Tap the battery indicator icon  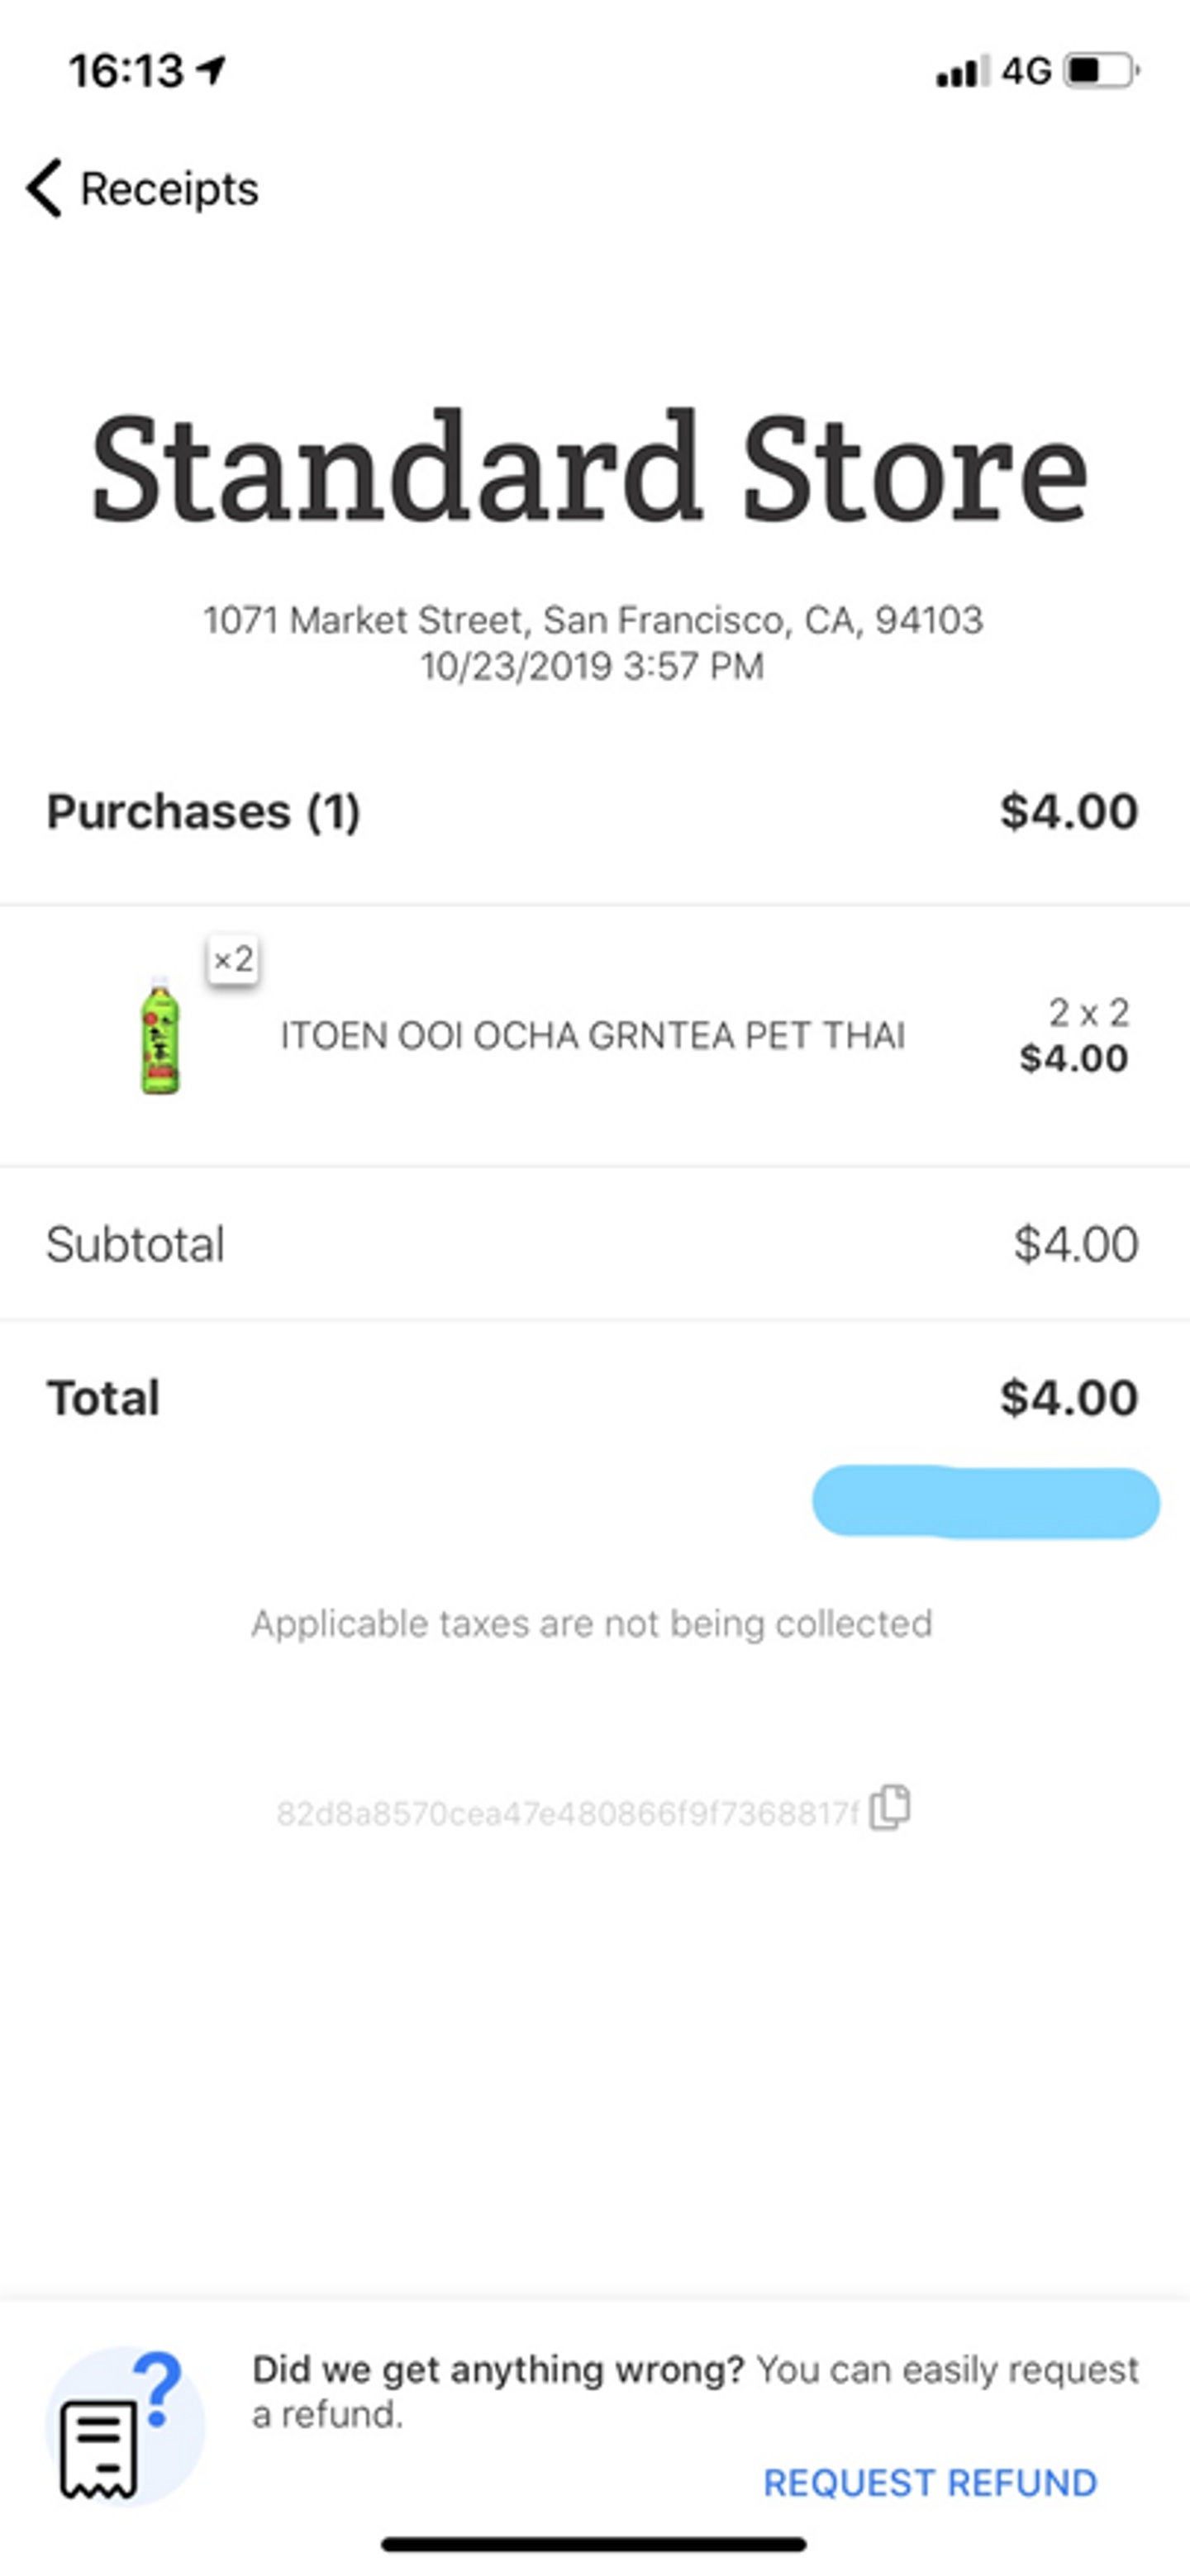point(1101,71)
